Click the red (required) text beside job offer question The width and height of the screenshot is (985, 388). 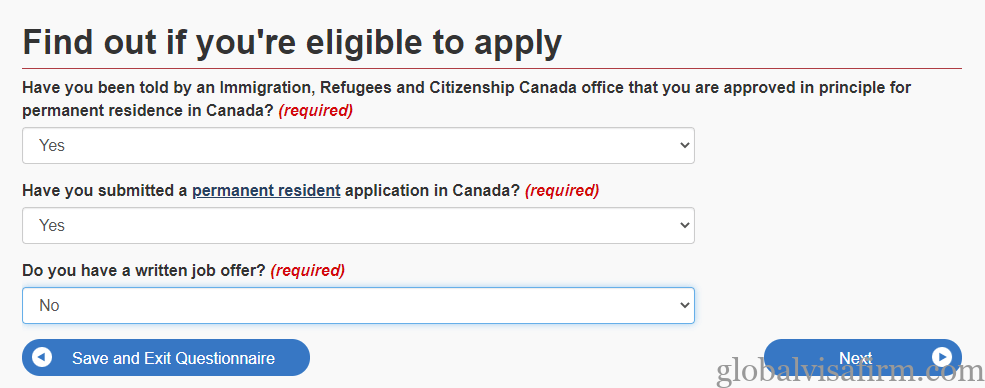[308, 271]
